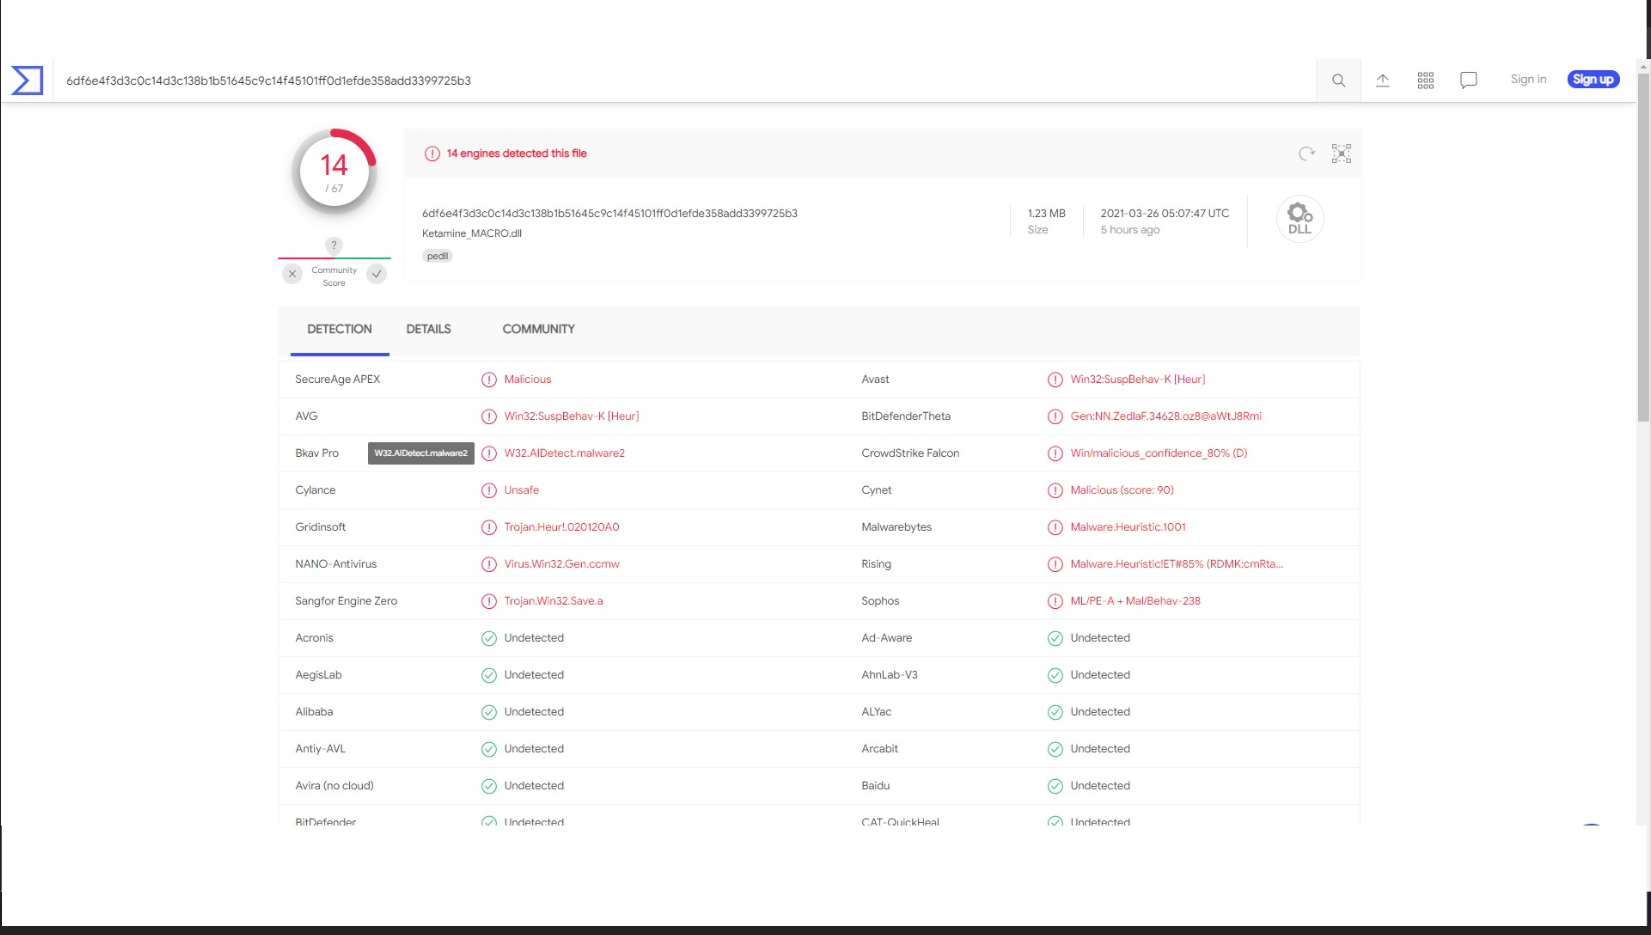Click Win/malicious_confidence_80% CrowdStrike result

click(1159, 453)
